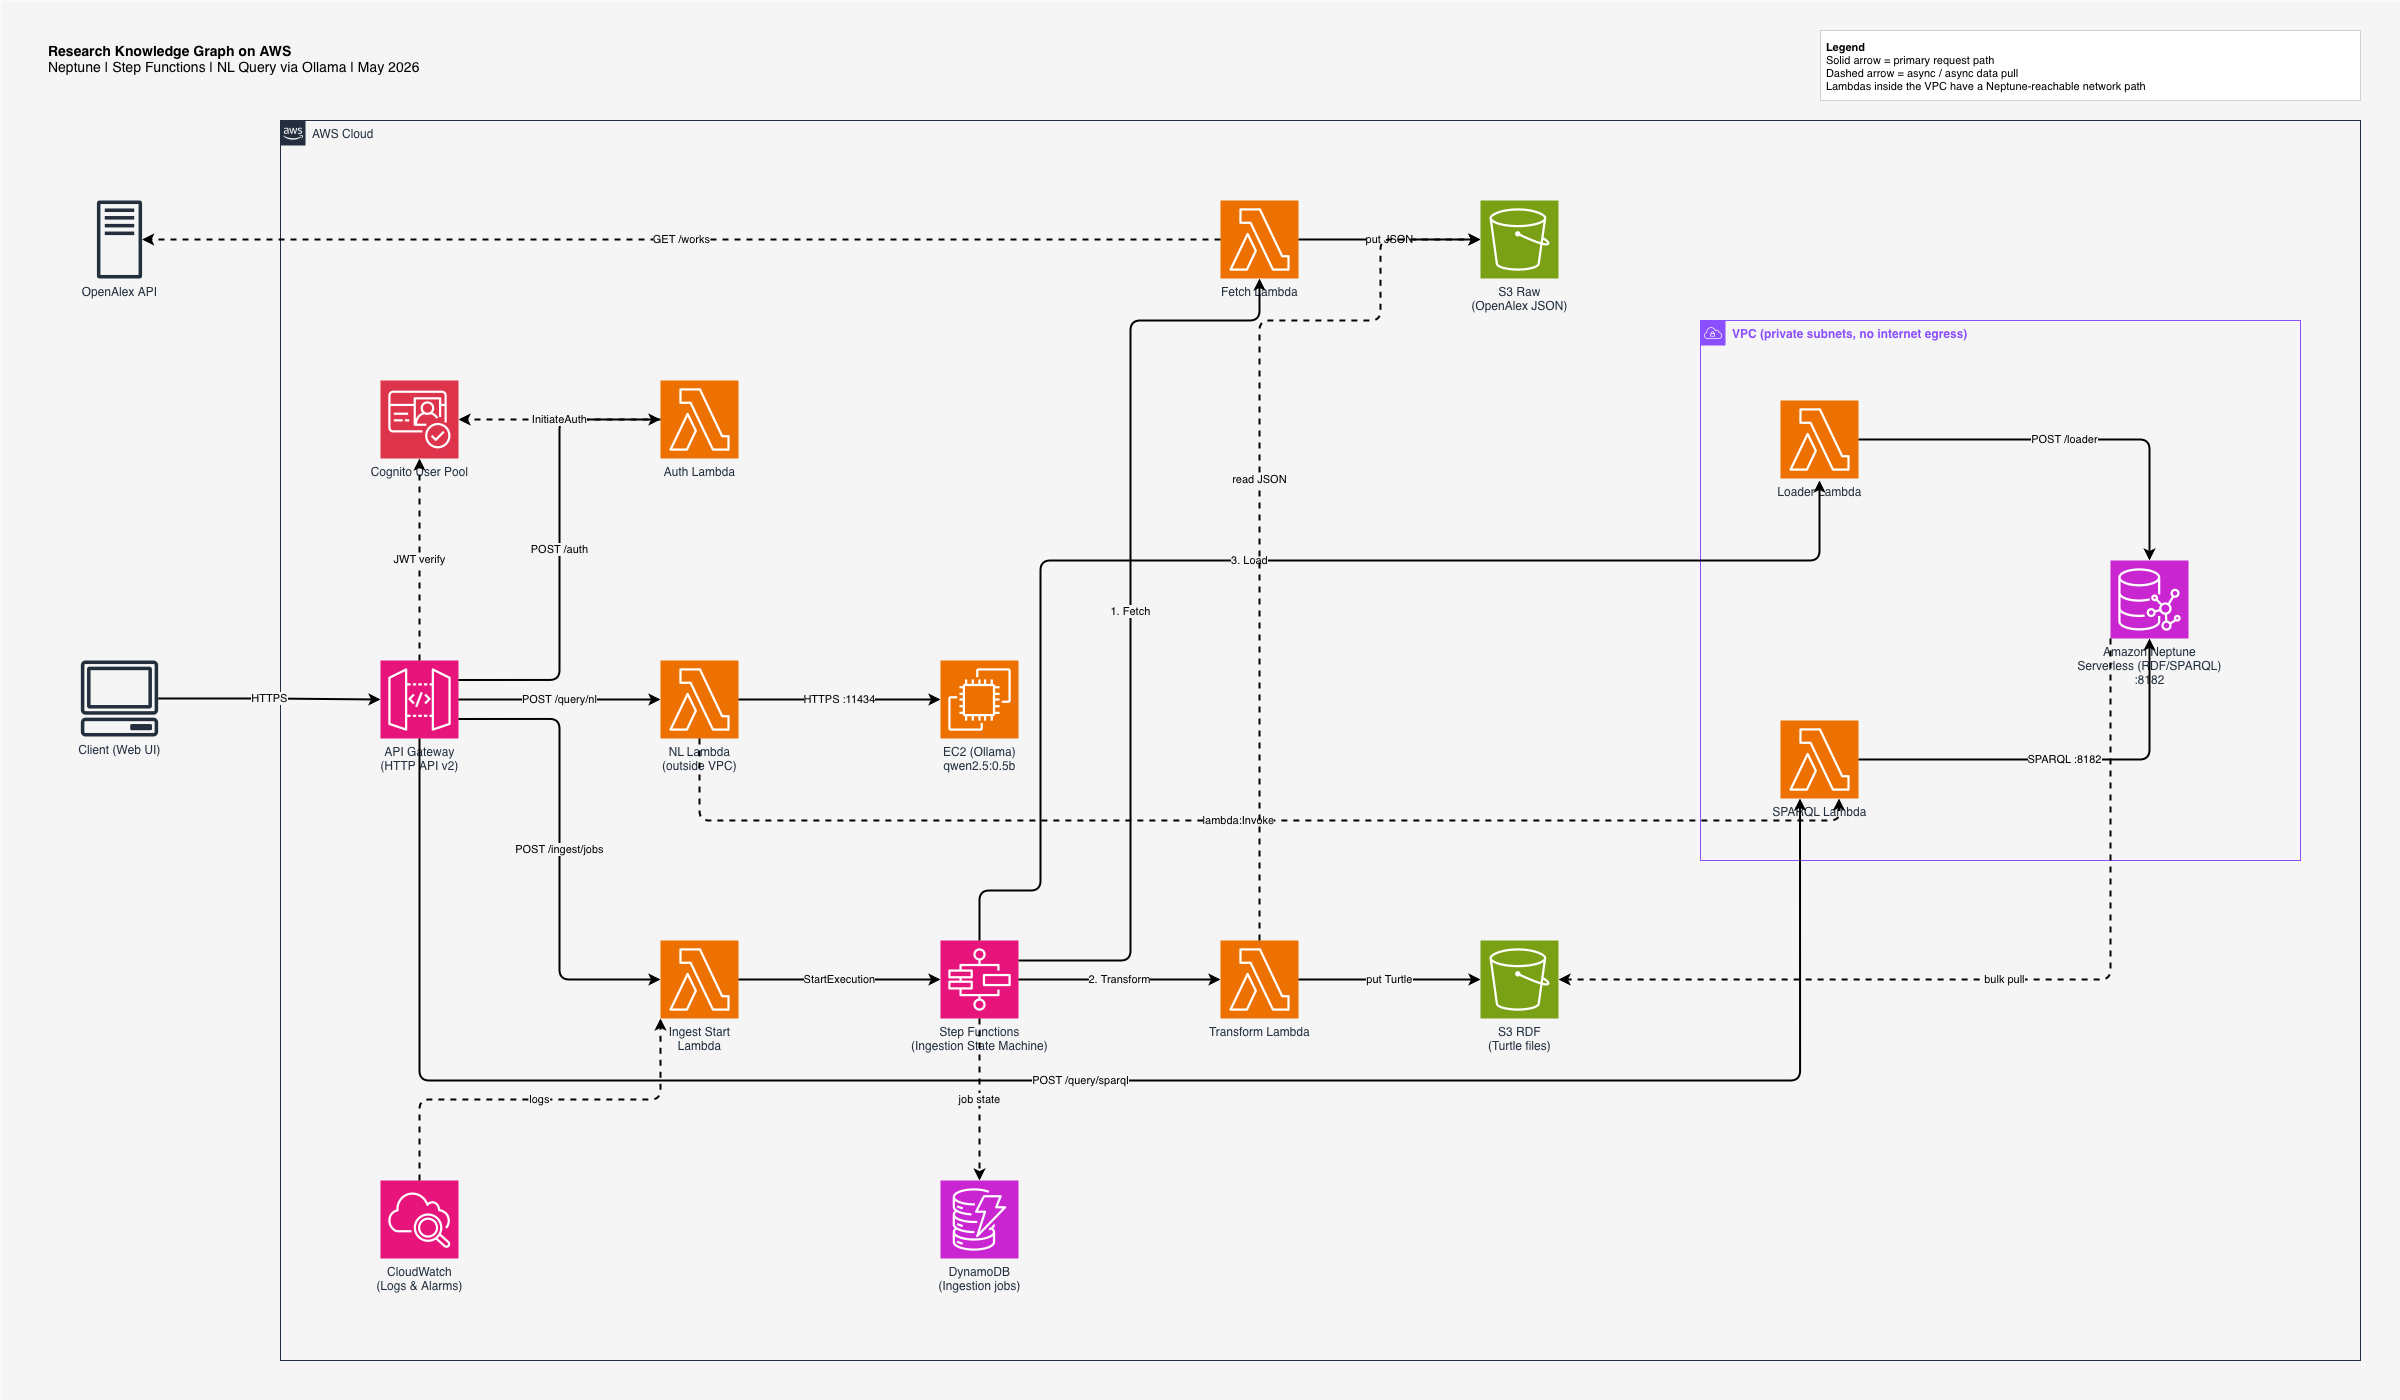This screenshot has height=1400, width=2400.
Task: Select the Cognito User Pool icon
Action: coord(419,419)
